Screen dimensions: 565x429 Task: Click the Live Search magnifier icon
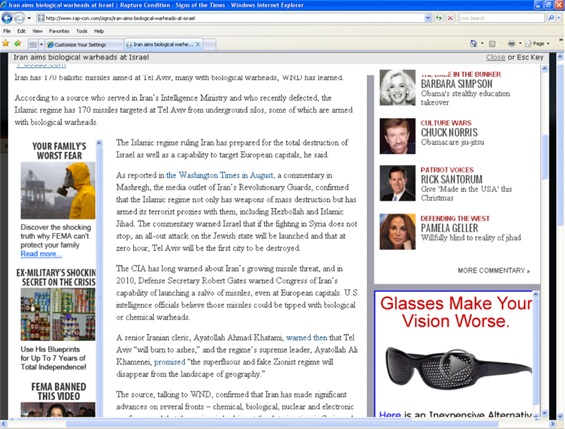click(550, 18)
